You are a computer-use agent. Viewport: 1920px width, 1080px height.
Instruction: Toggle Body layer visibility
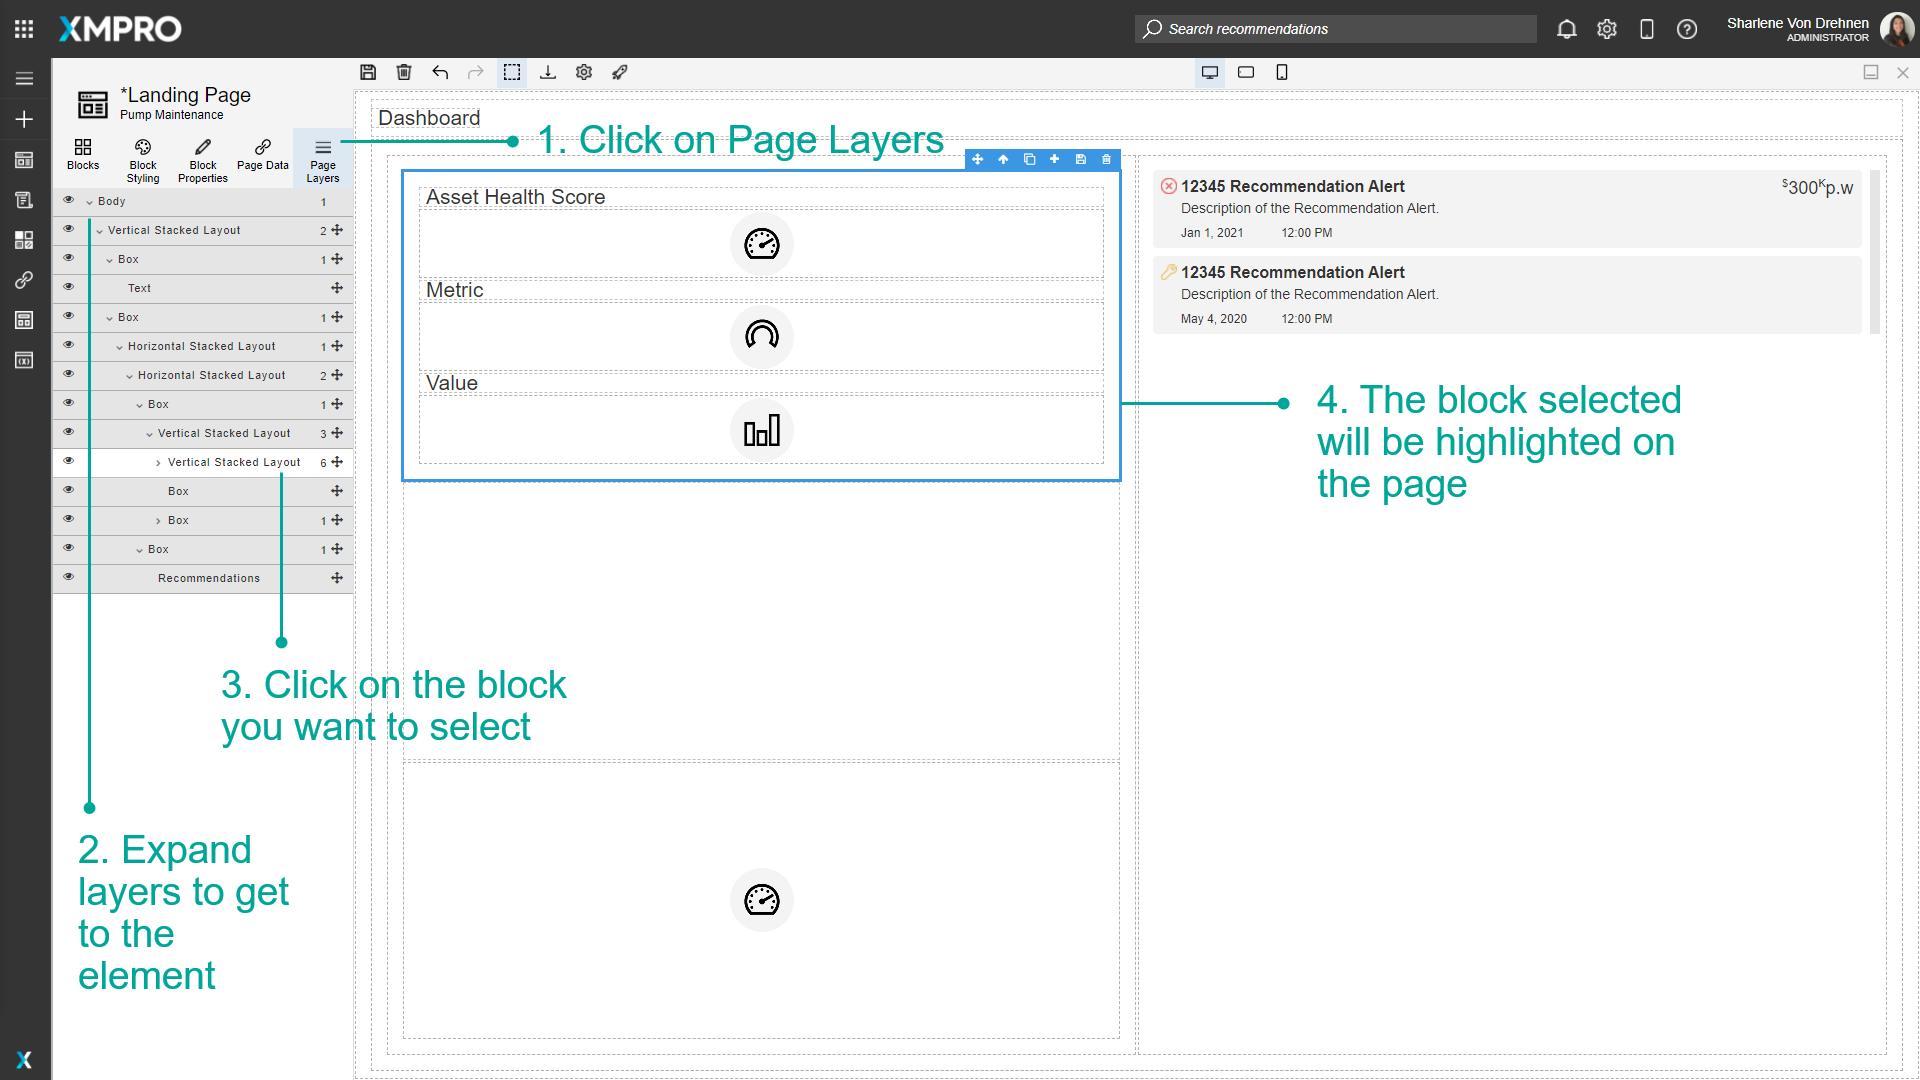(69, 199)
